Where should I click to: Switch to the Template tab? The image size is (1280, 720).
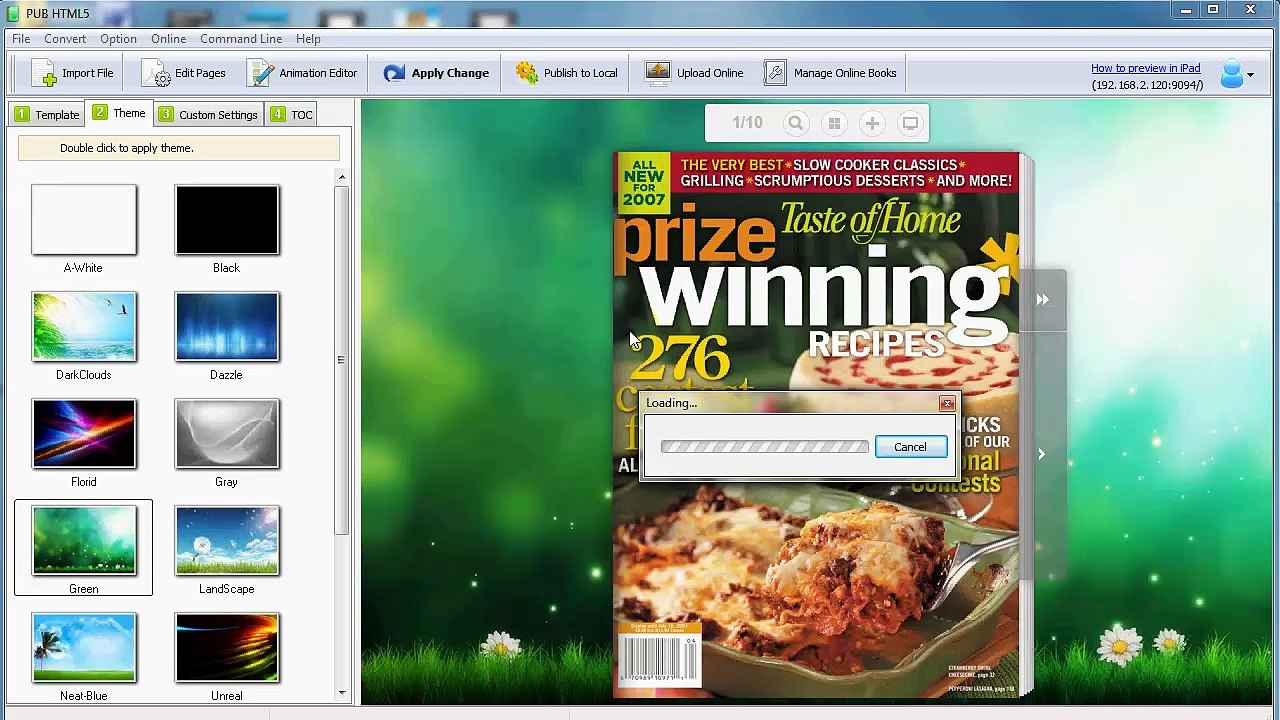click(47, 114)
